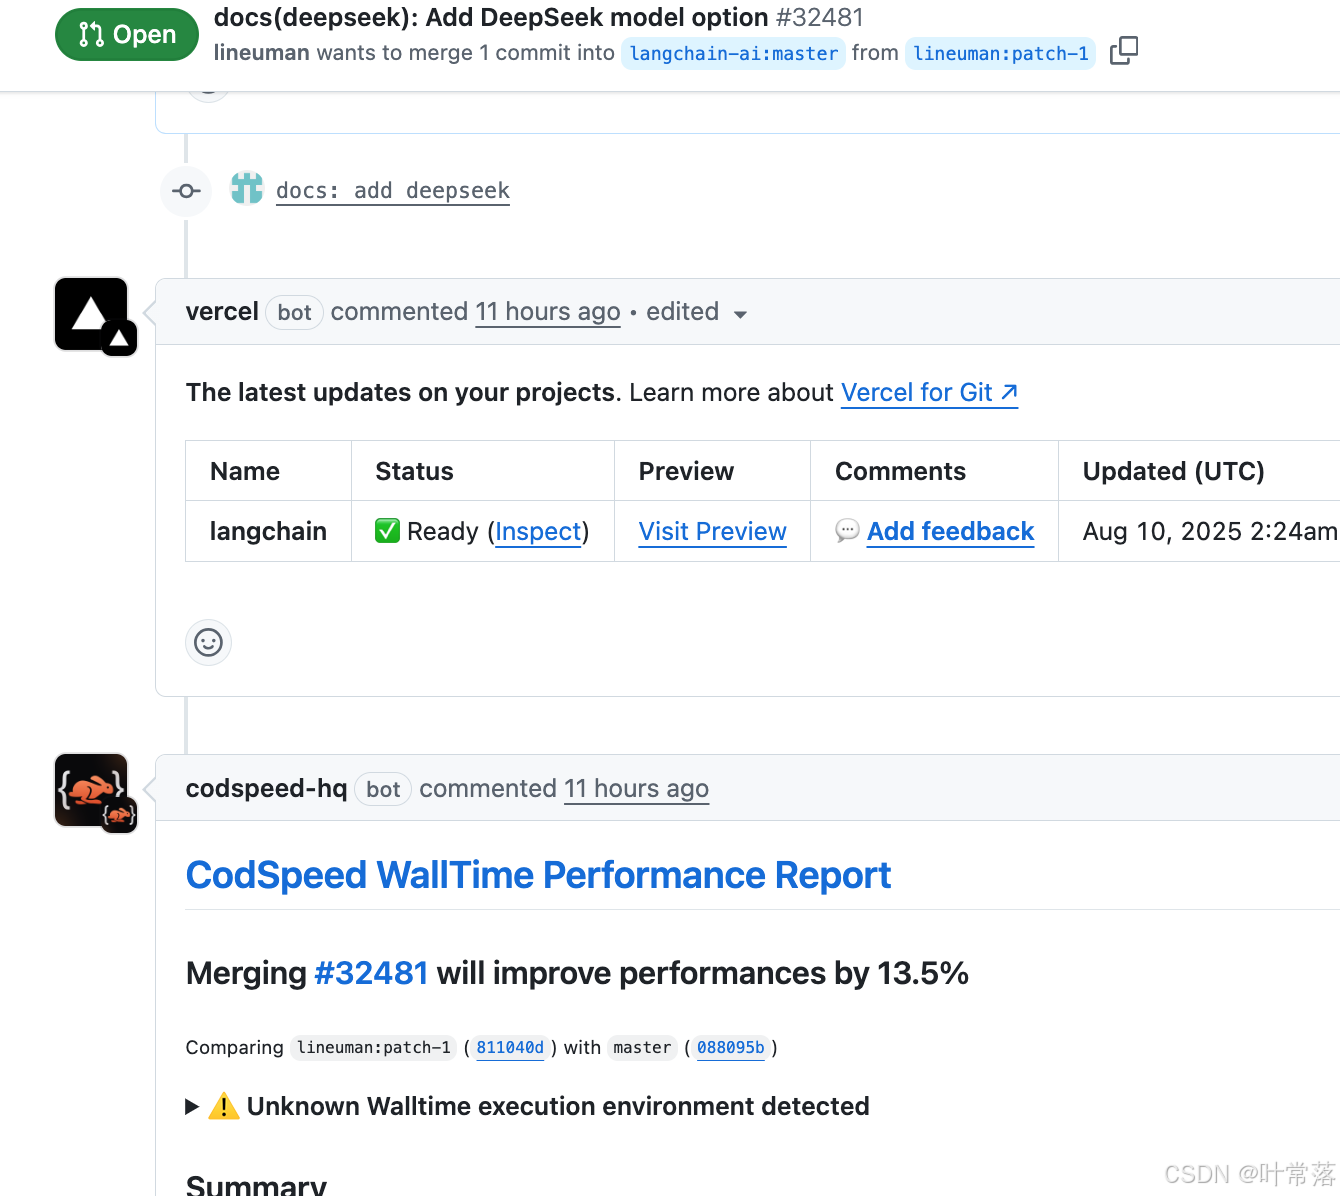Open the CodSpeed WallTime Performance Report heading
This screenshot has width=1340, height=1196.
coord(538,875)
